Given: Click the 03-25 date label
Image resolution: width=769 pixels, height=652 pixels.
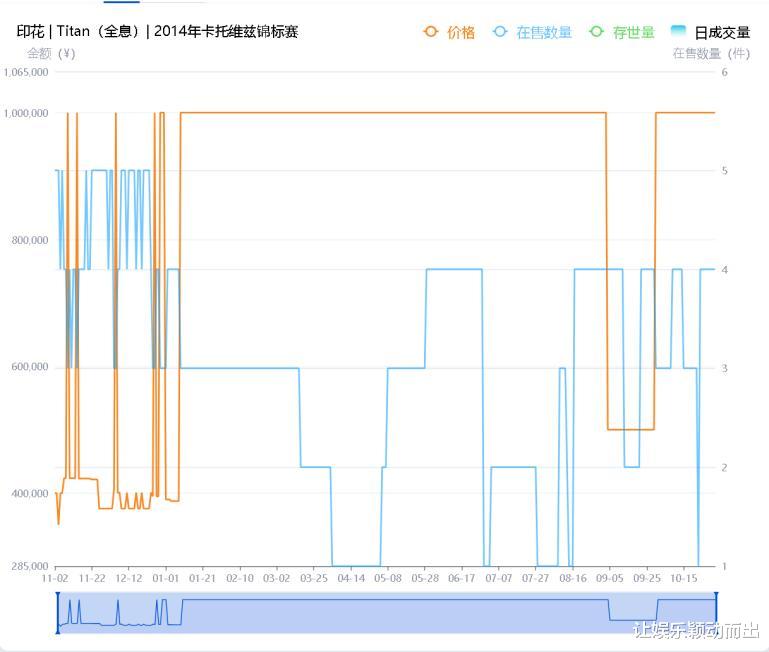Looking at the screenshot, I should pyautogui.click(x=314, y=578).
